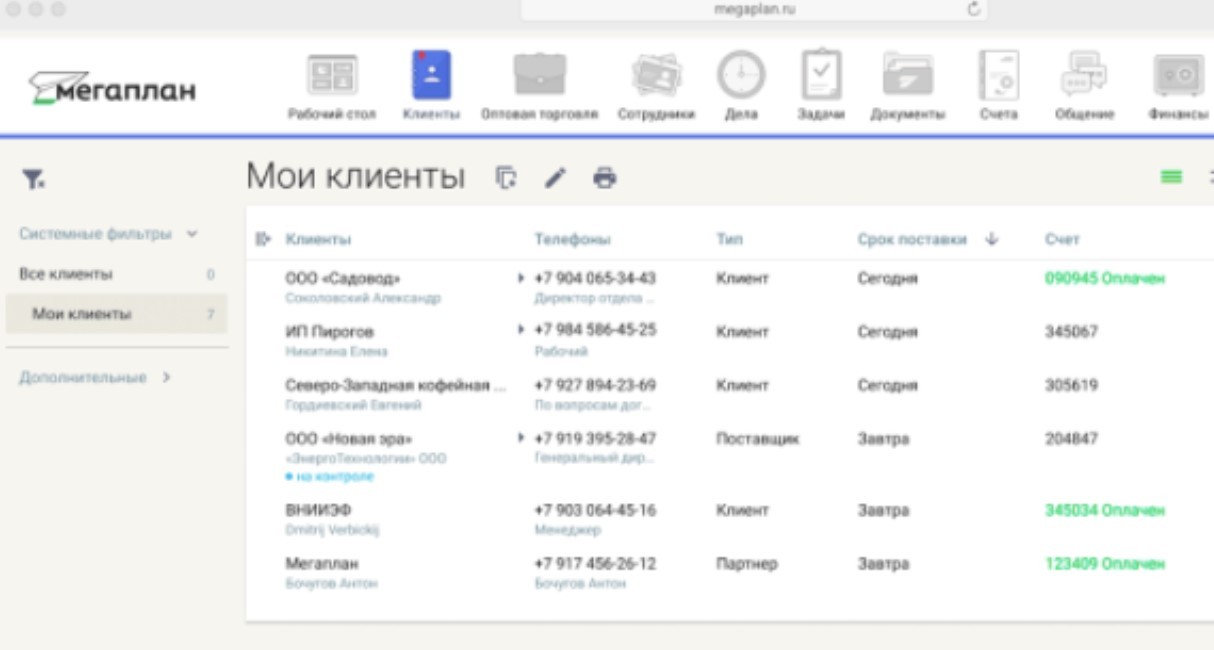Open the Дела clock icon
Viewport: 1214px width, 650px height.
tap(740, 76)
